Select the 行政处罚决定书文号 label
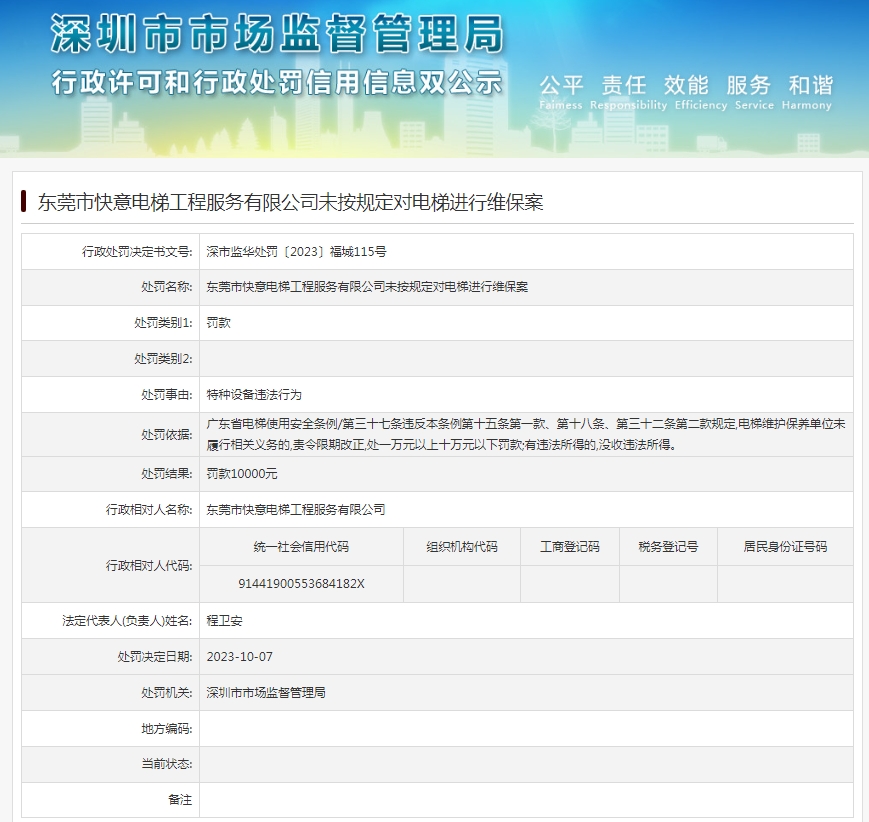869x822 pixels. [137, 252]
